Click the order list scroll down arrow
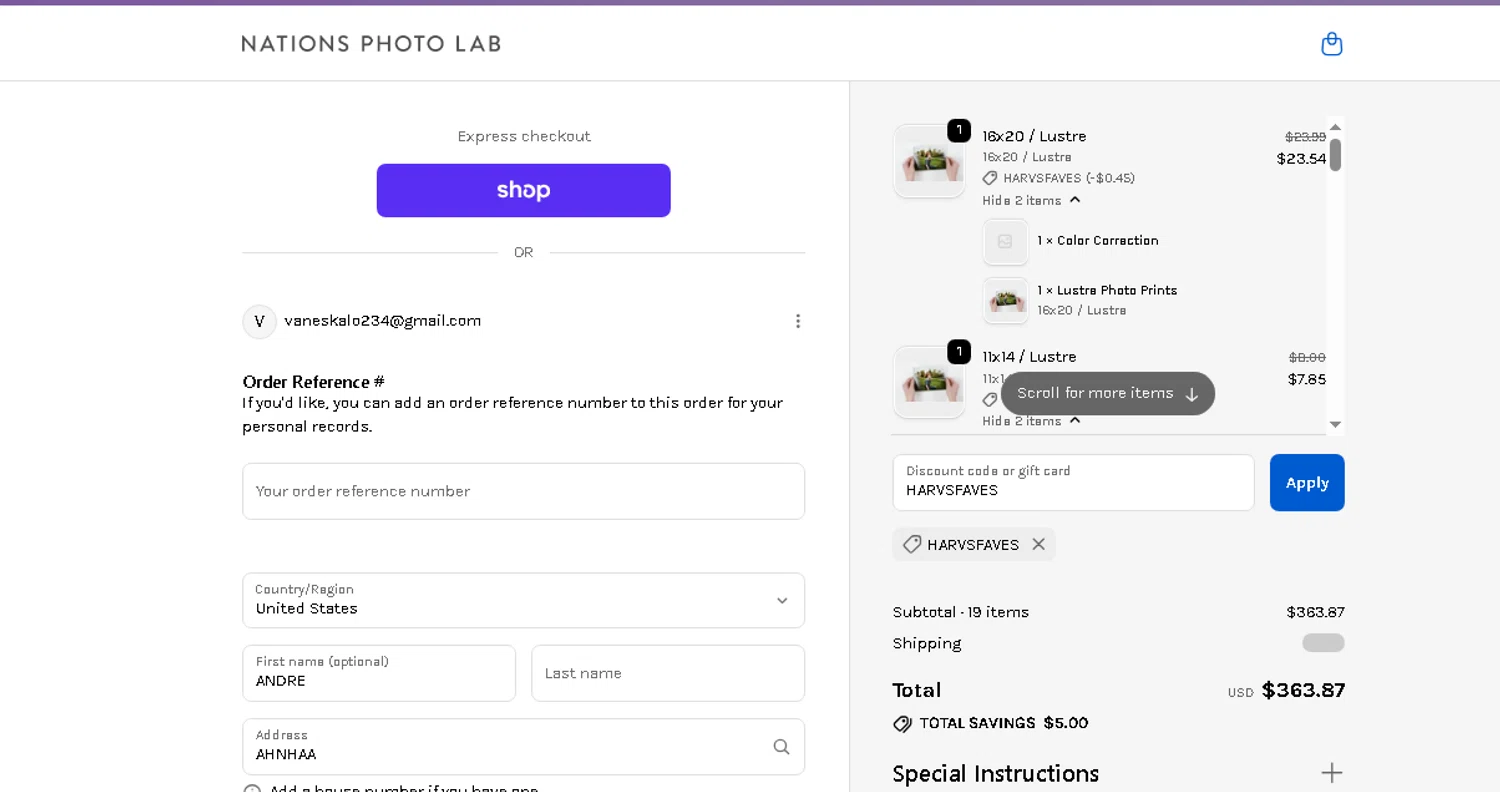1500x792 pixels. (x=1335, y=425)
